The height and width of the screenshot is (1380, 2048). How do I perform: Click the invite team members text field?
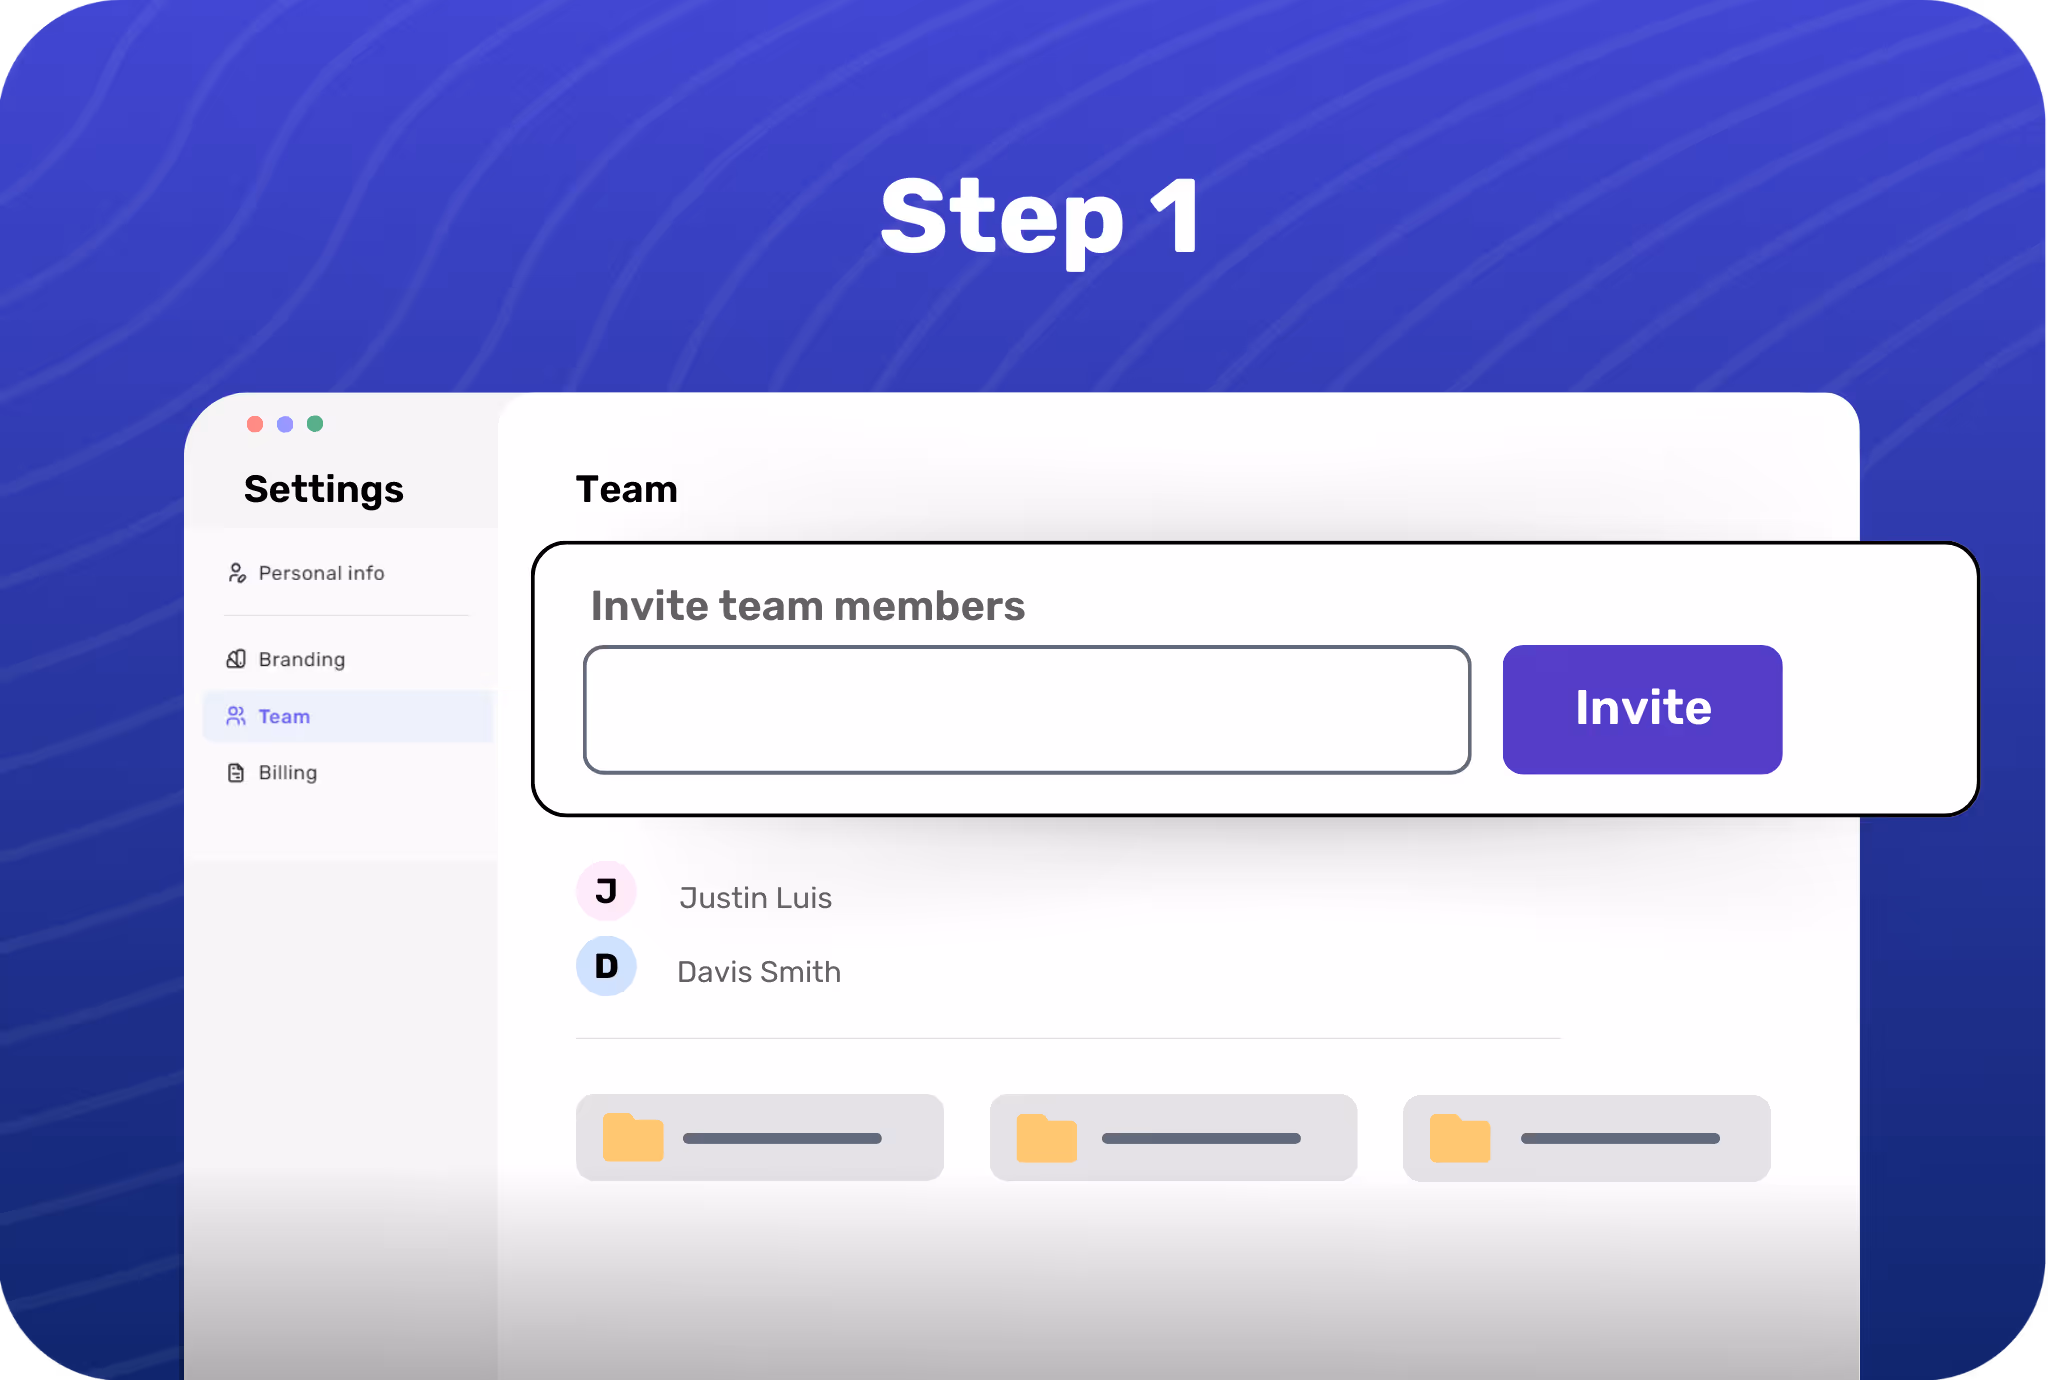[1026, 710]
